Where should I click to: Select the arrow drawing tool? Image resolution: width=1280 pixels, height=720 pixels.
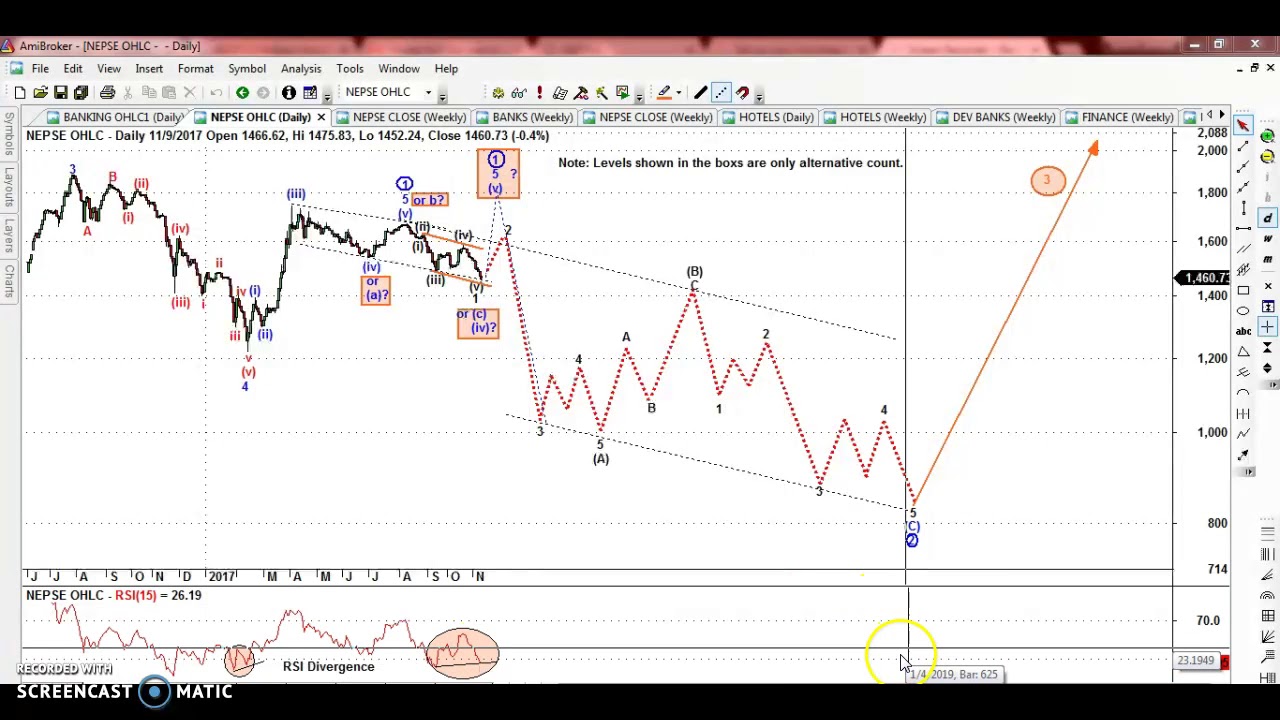coord(1243,455)
